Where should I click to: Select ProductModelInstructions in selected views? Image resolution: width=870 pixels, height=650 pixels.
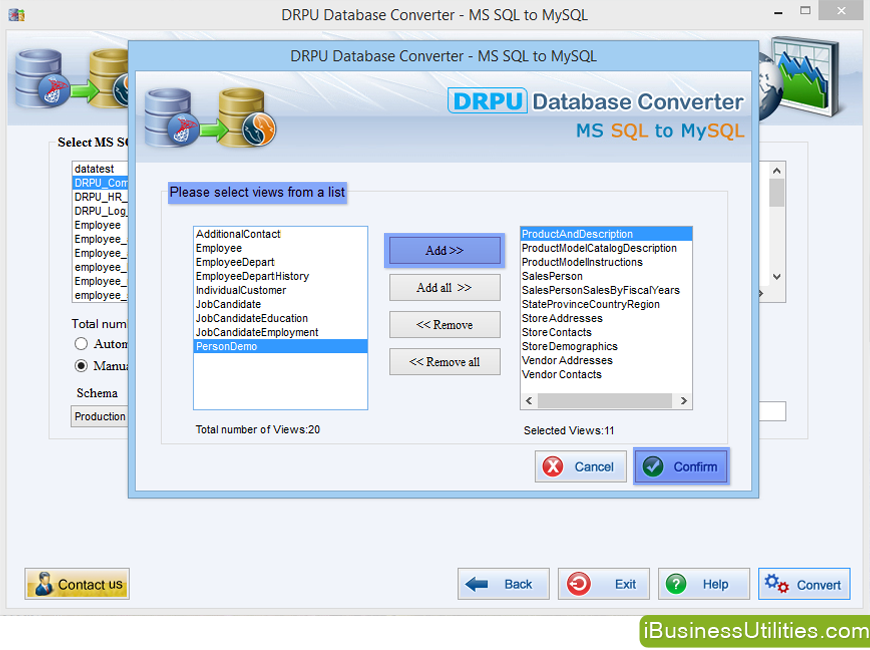(606, 262)
